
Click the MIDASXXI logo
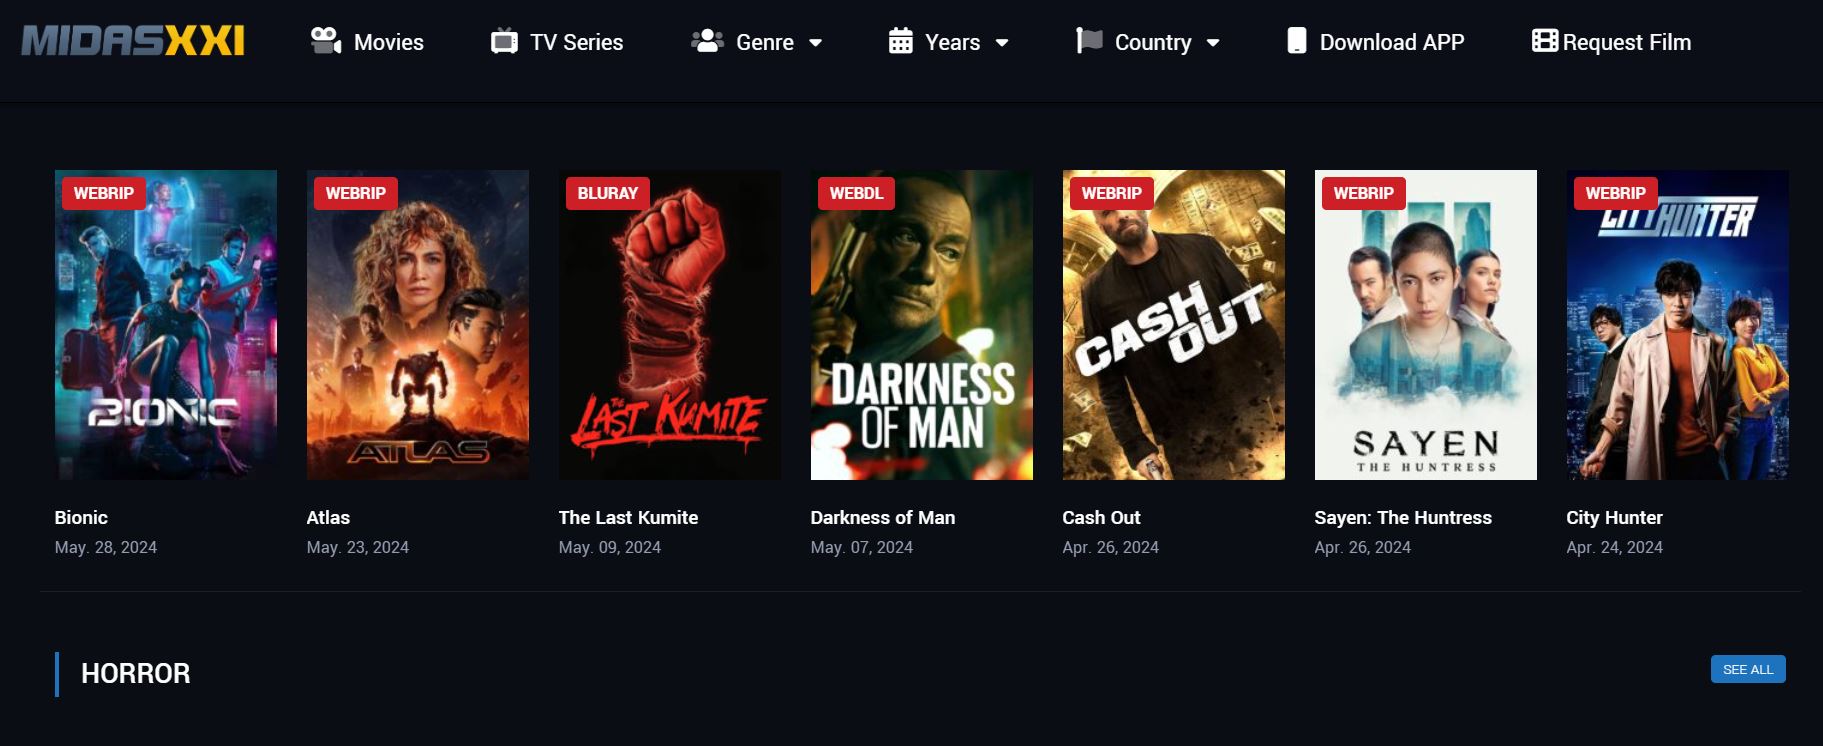(x=133, y=41)
